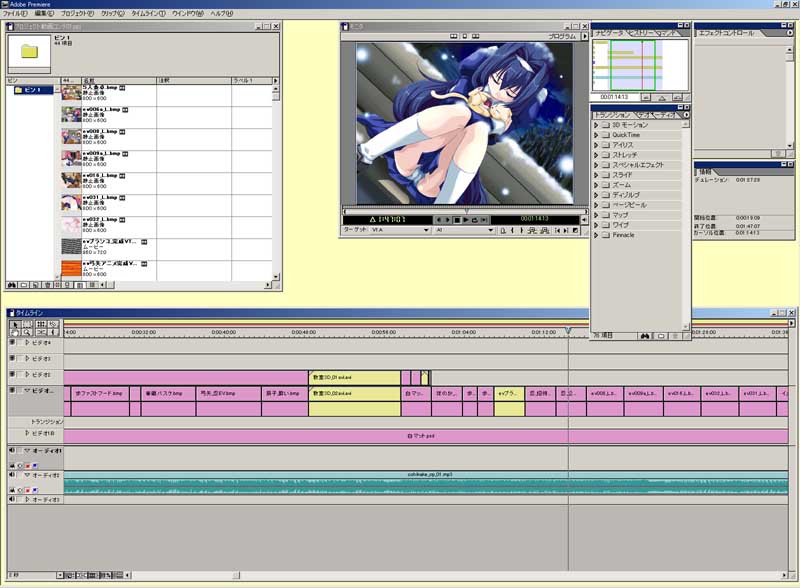Expand the Video 4 track triangle
The height and width of the screenshot is (588, 800).
click(28, 342)
